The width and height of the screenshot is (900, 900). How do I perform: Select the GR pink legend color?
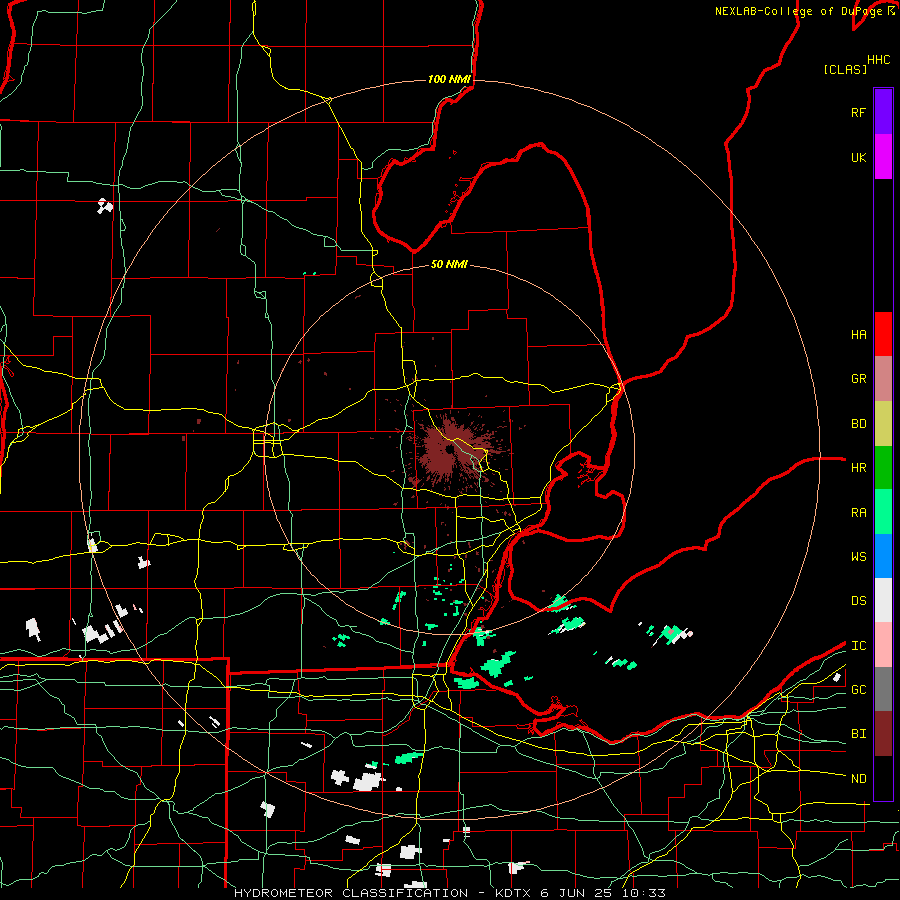(x=883, y=379)
